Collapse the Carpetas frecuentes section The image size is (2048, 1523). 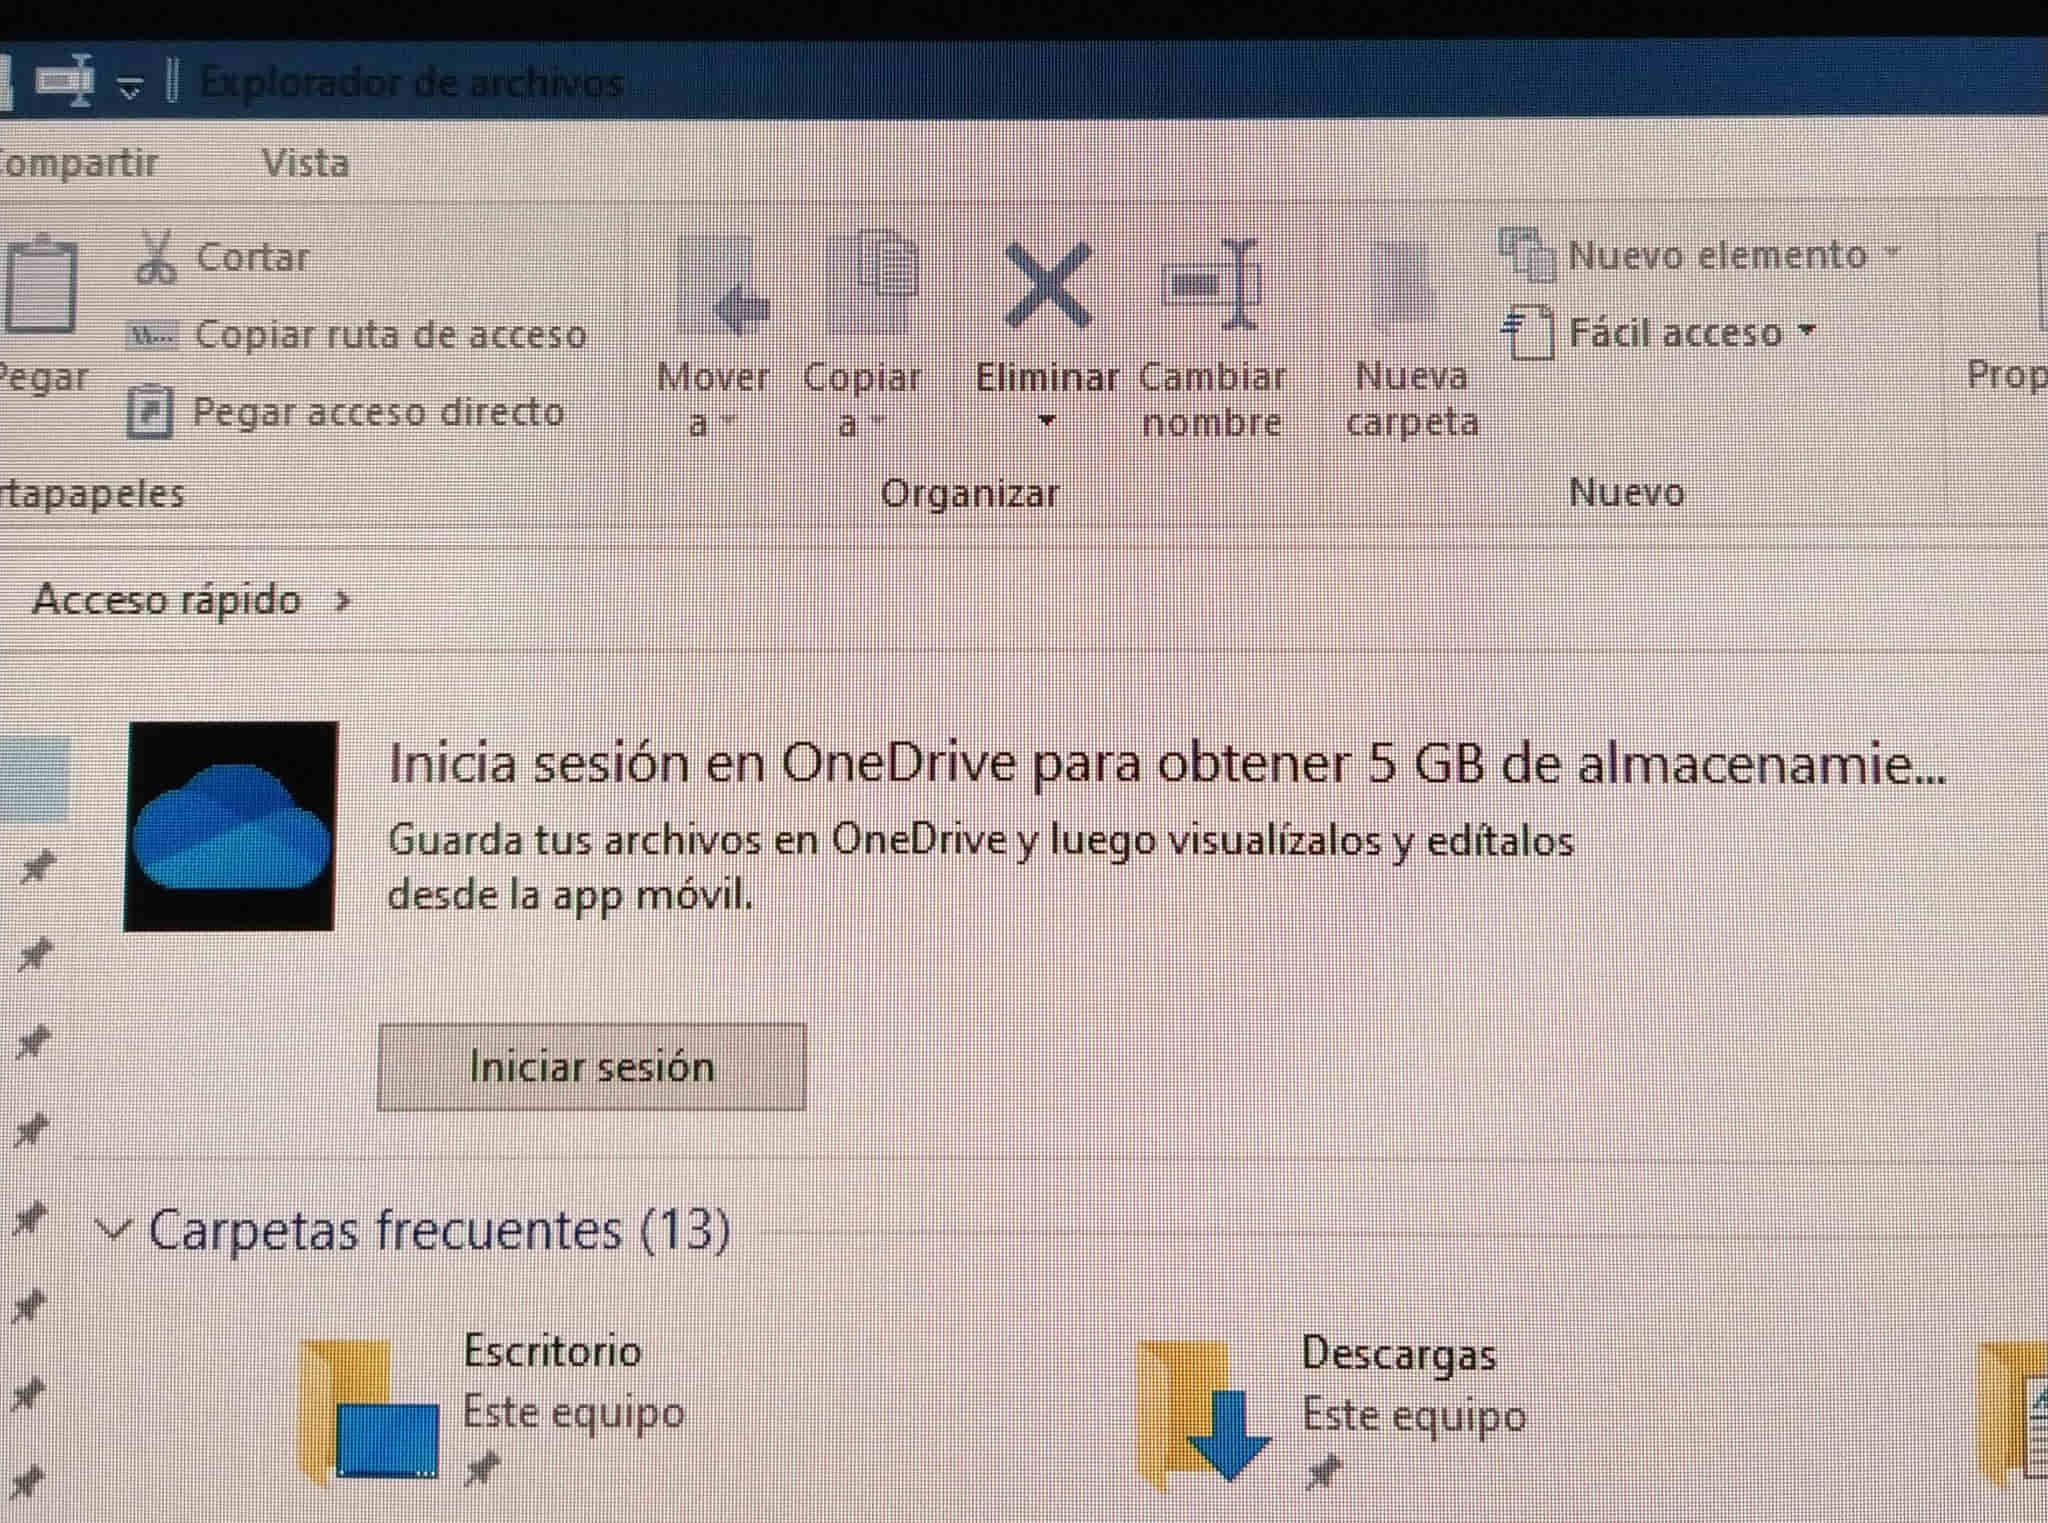click(x=116, y=1229)
